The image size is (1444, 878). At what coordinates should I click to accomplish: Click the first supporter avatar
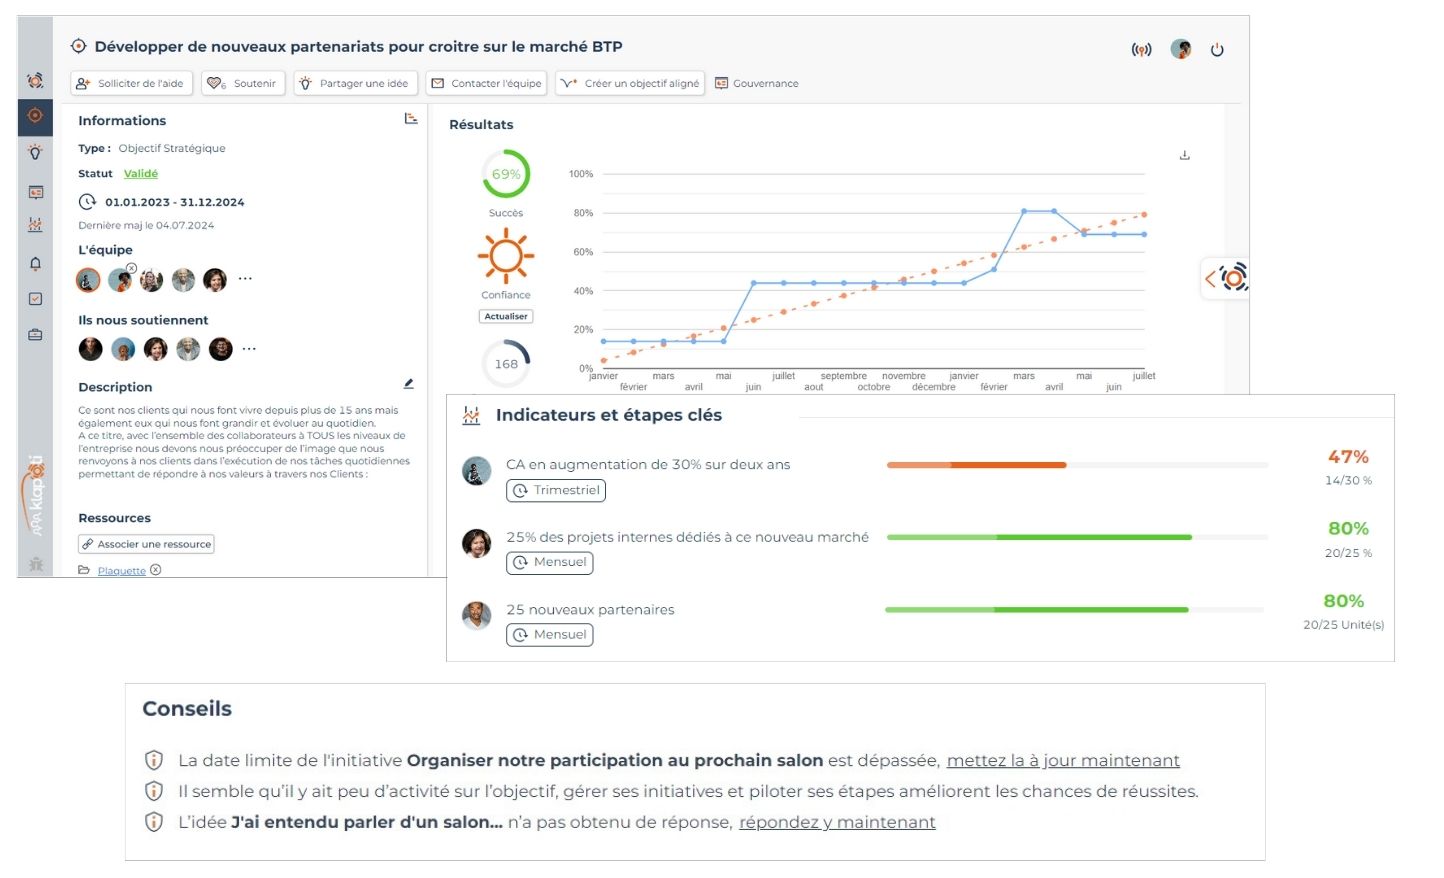coord(91,349)
